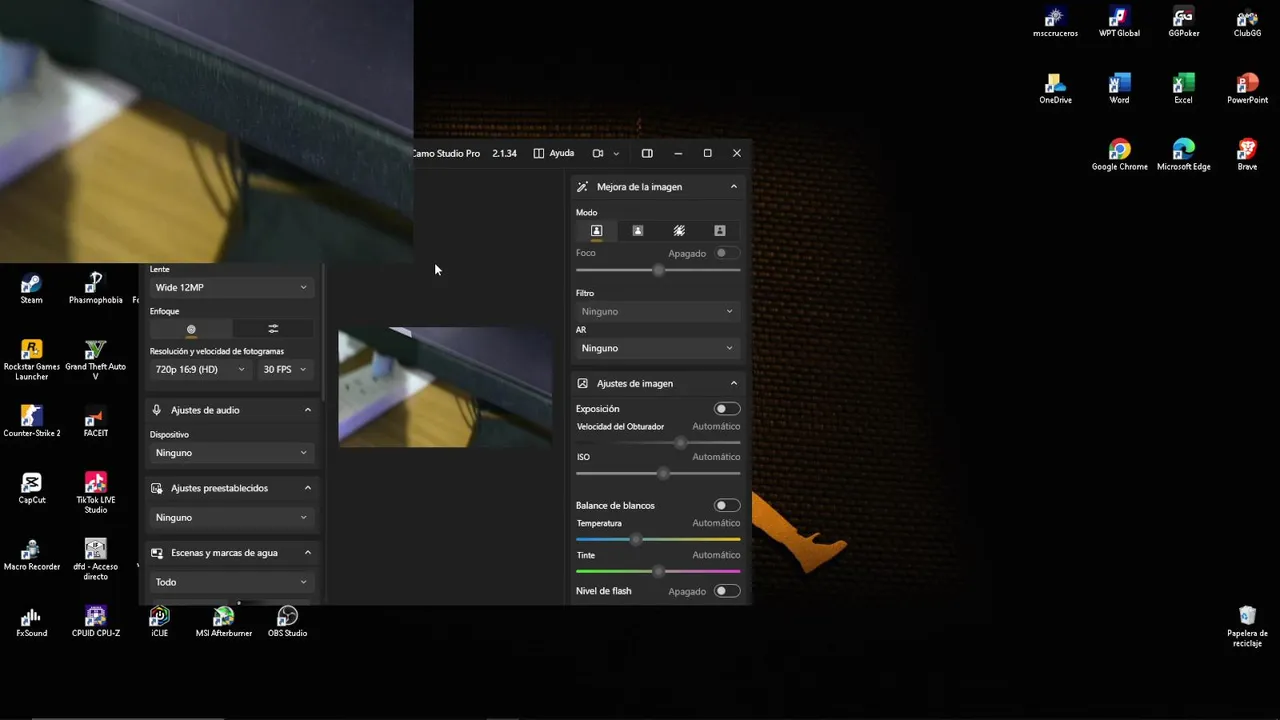Open Phasmophobia desktop shortcut
This screenshot has width=1280, height=720.
click(96, 289)
